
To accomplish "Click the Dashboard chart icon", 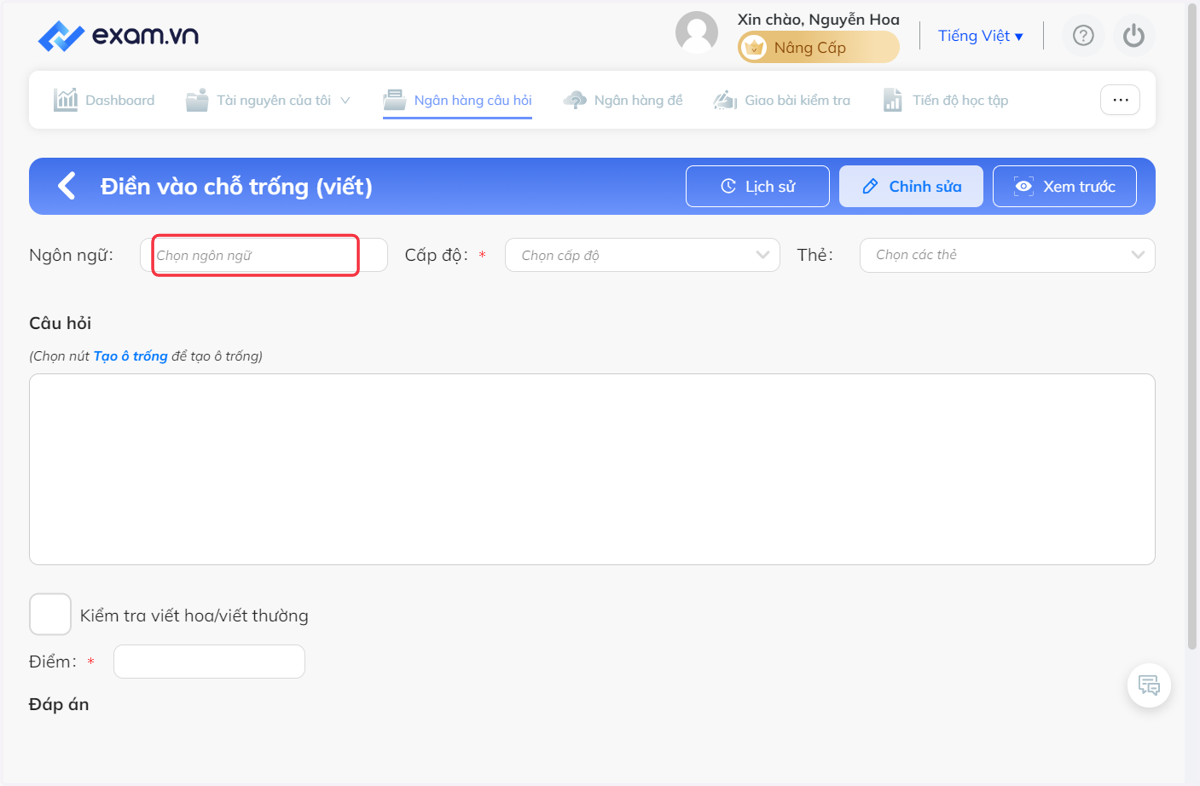I will (66, 100).
